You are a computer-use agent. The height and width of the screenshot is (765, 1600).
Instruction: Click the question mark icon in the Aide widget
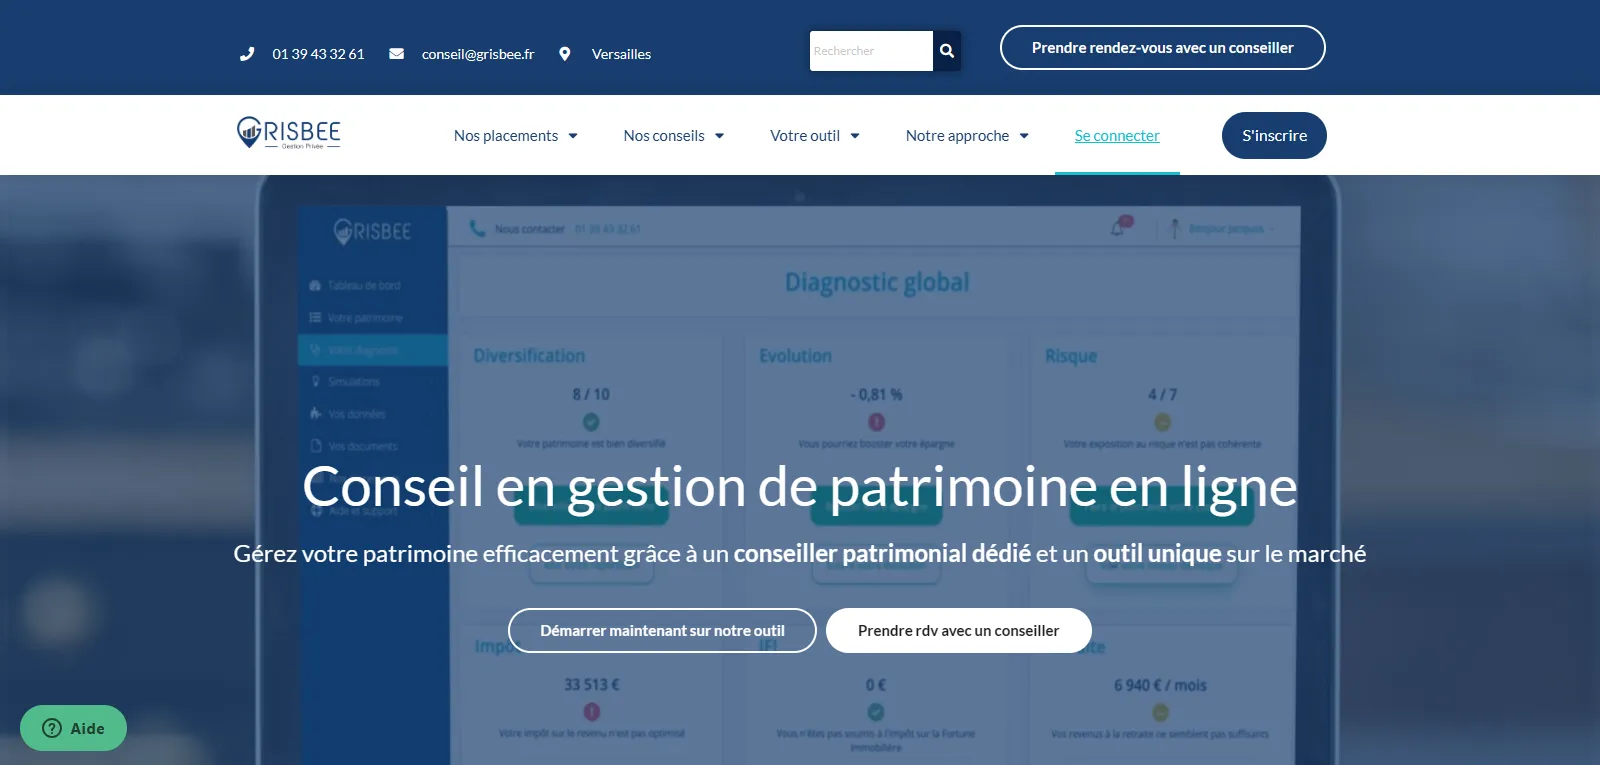point(52,728)
